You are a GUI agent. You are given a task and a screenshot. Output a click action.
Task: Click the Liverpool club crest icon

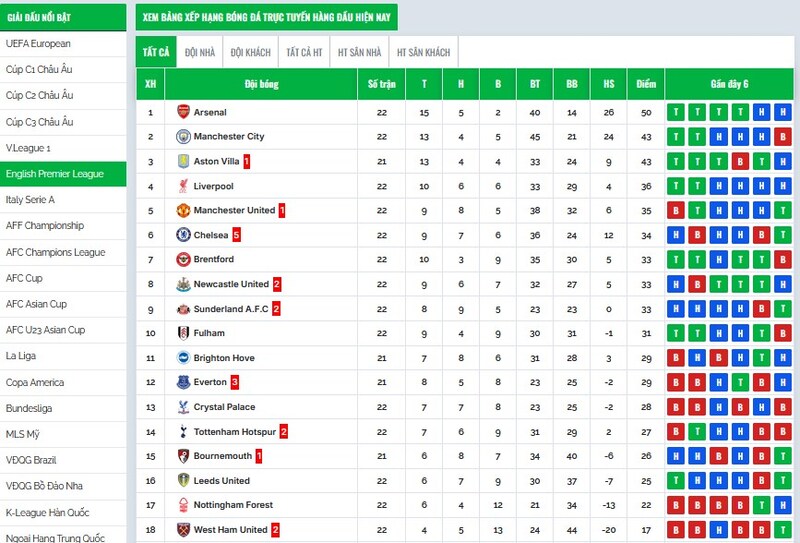click(x=183, y=186)
